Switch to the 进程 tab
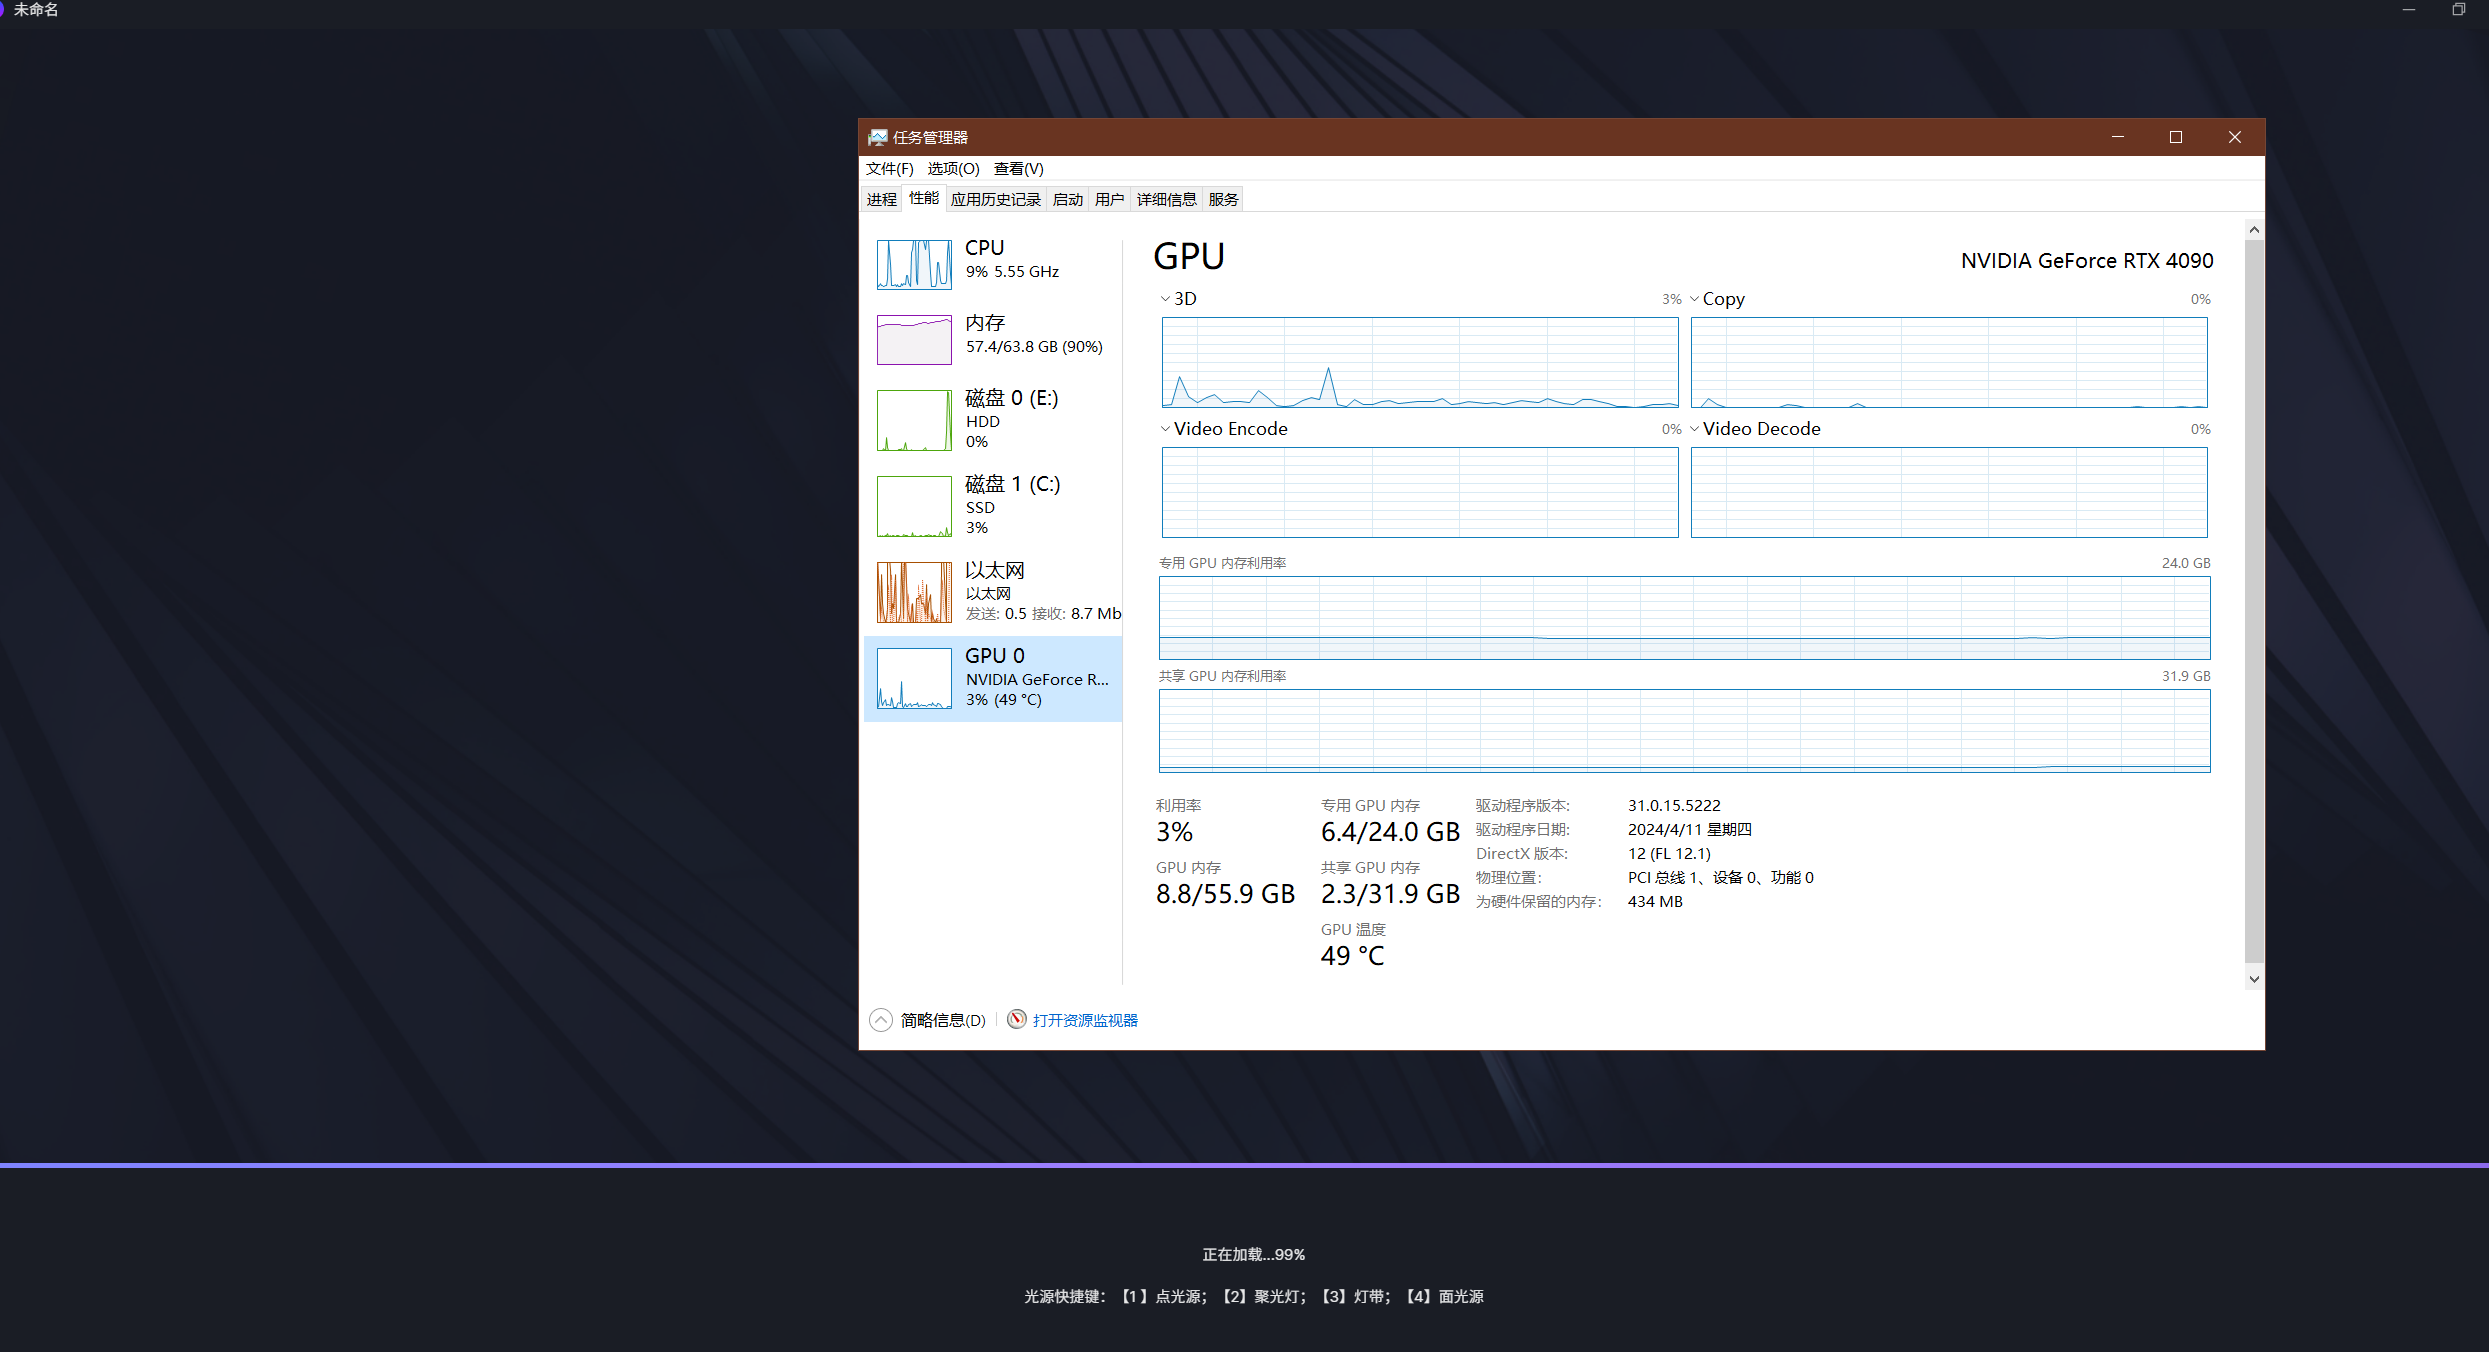Viewport: 2489px width, 1352px height. (x=881, y=199)
